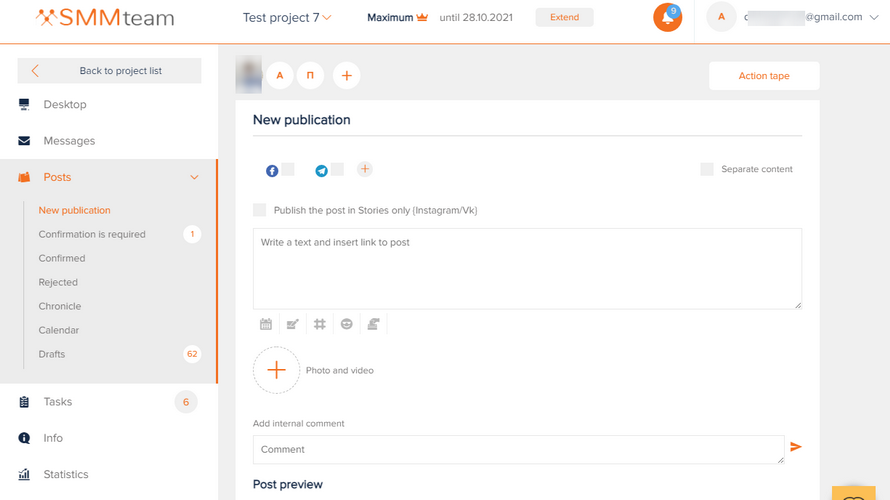Viewport: 890px width, 500px height.
Task: Click the pencil edit icon under the textarea
Action: 293,324
